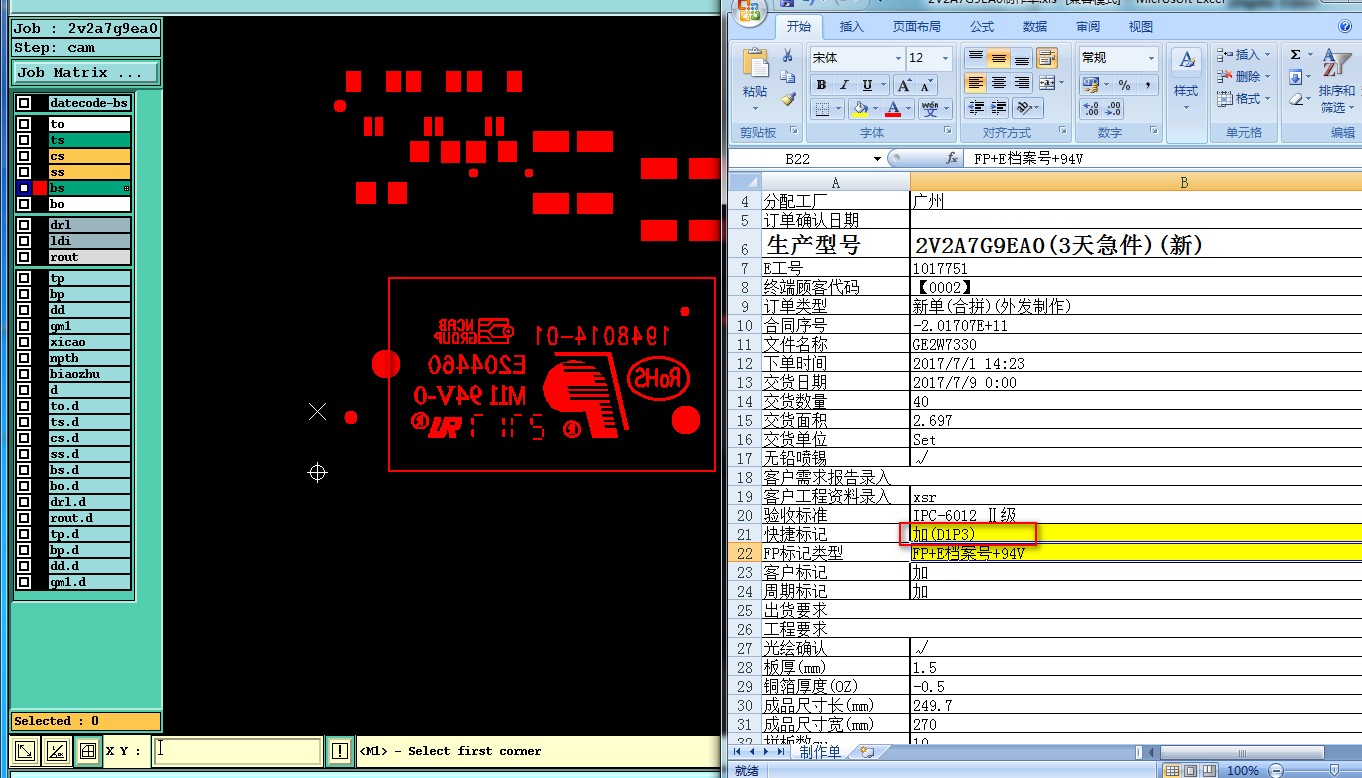Viewport: 1362px width, 778px height.
Task: Toggle Italic formatting in Excel
Action: [x=844, y=85]
